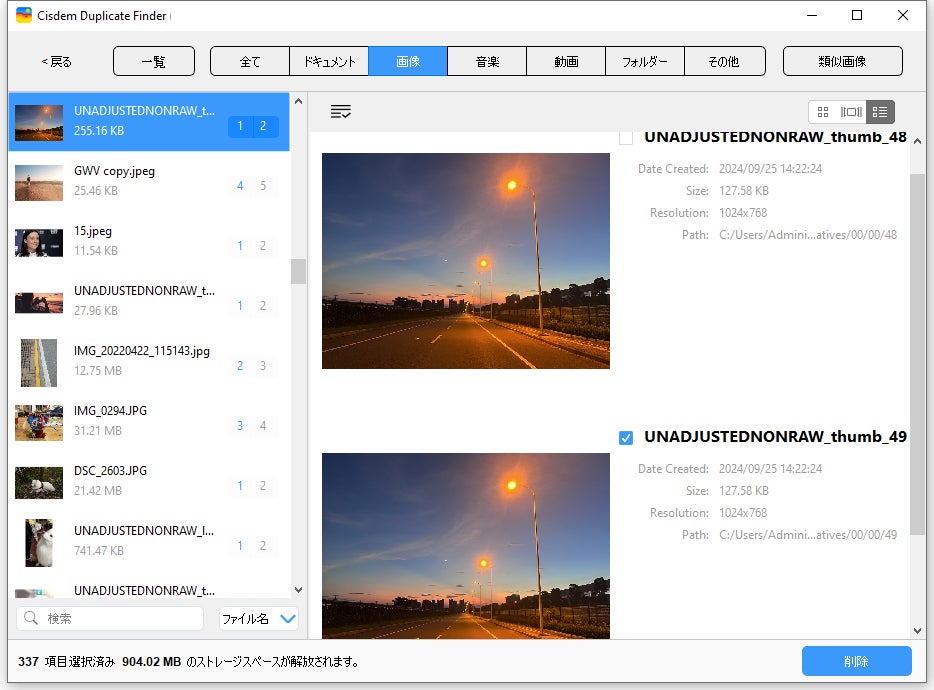Click the search magnifier icon
Screen dimensions: 934x690
(32, 619)
